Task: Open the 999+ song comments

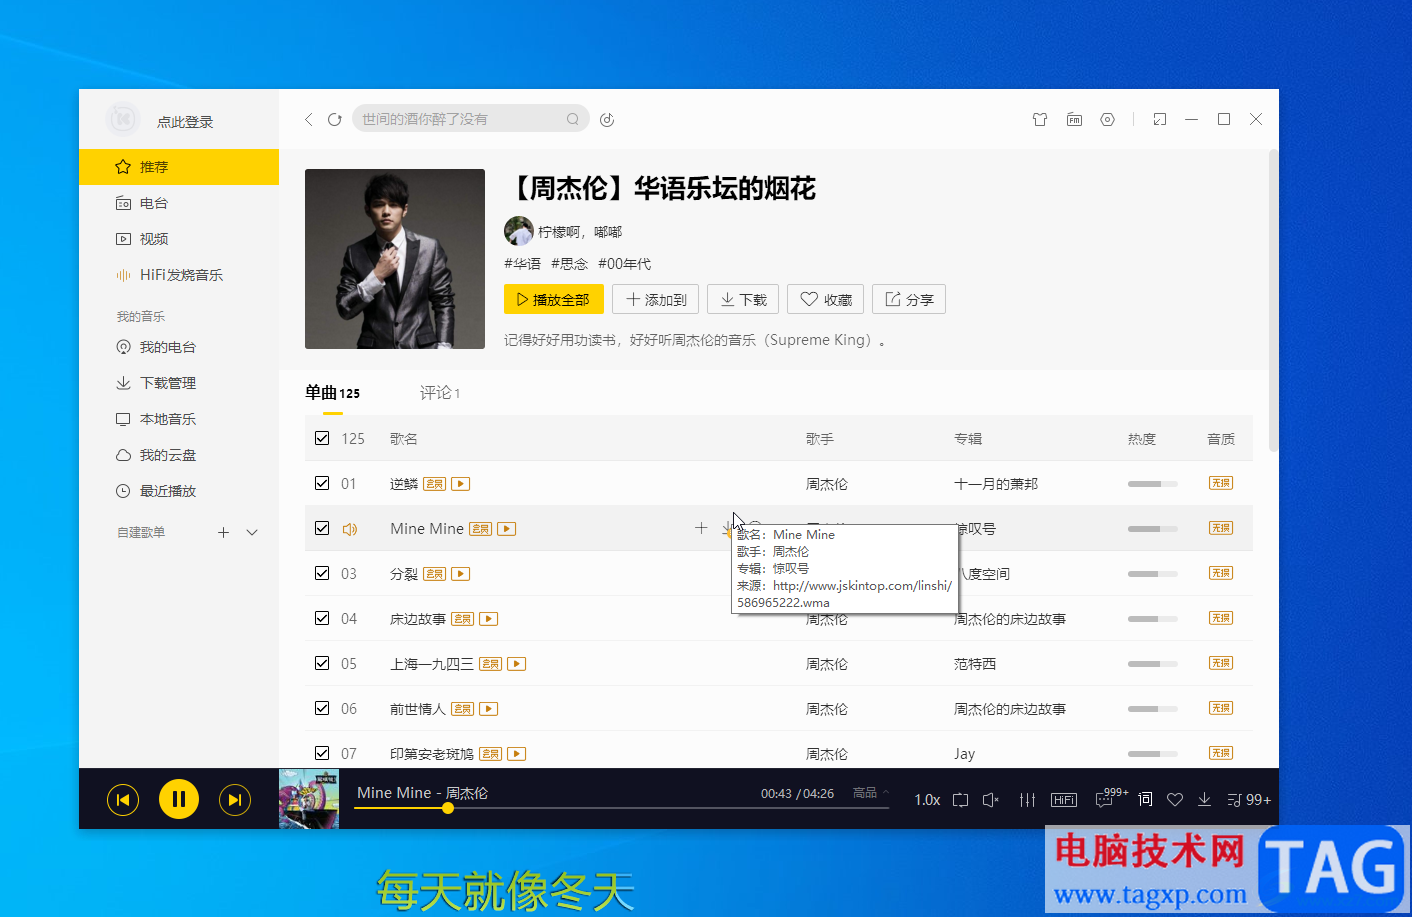Action: tap(1111, 797)
